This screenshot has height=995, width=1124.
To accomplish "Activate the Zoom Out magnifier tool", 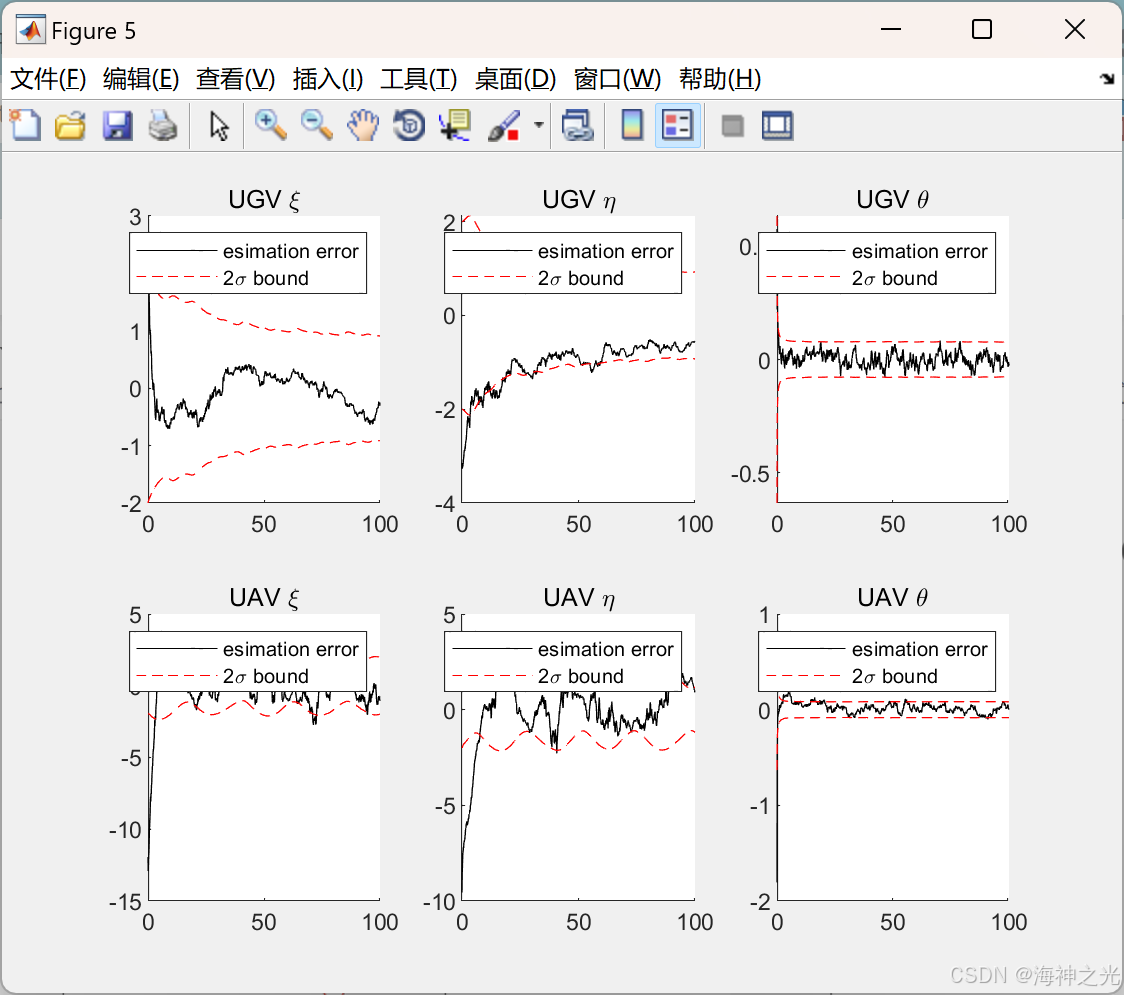I will 316,125.
